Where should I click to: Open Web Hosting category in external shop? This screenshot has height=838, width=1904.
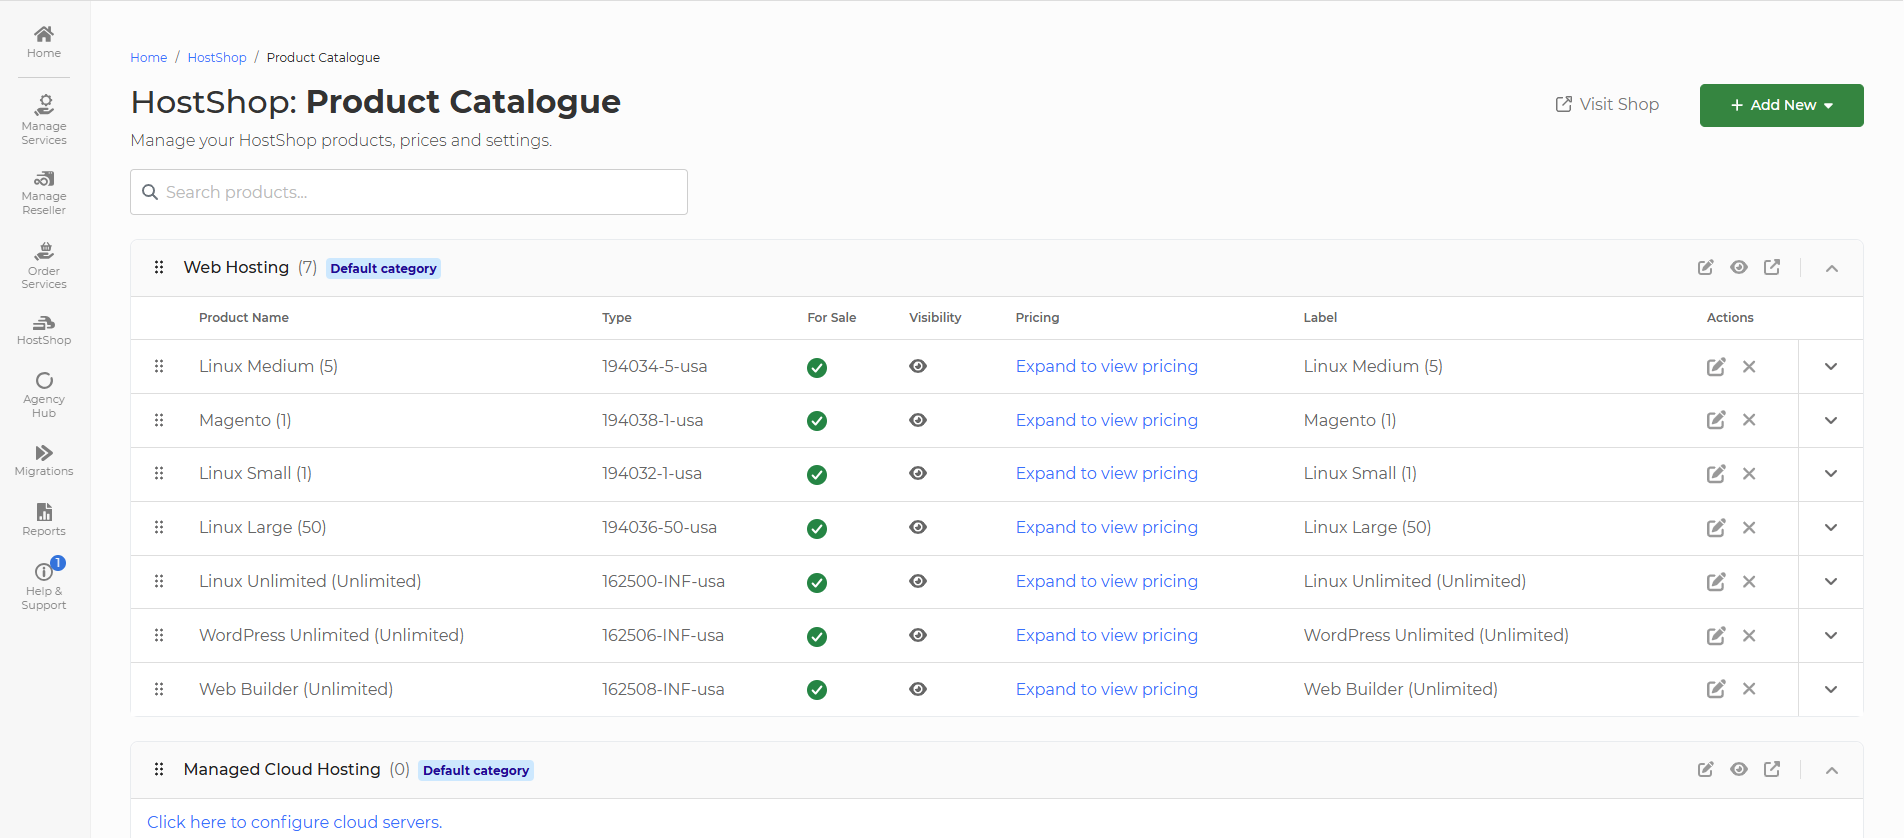tap(1772, 267)
